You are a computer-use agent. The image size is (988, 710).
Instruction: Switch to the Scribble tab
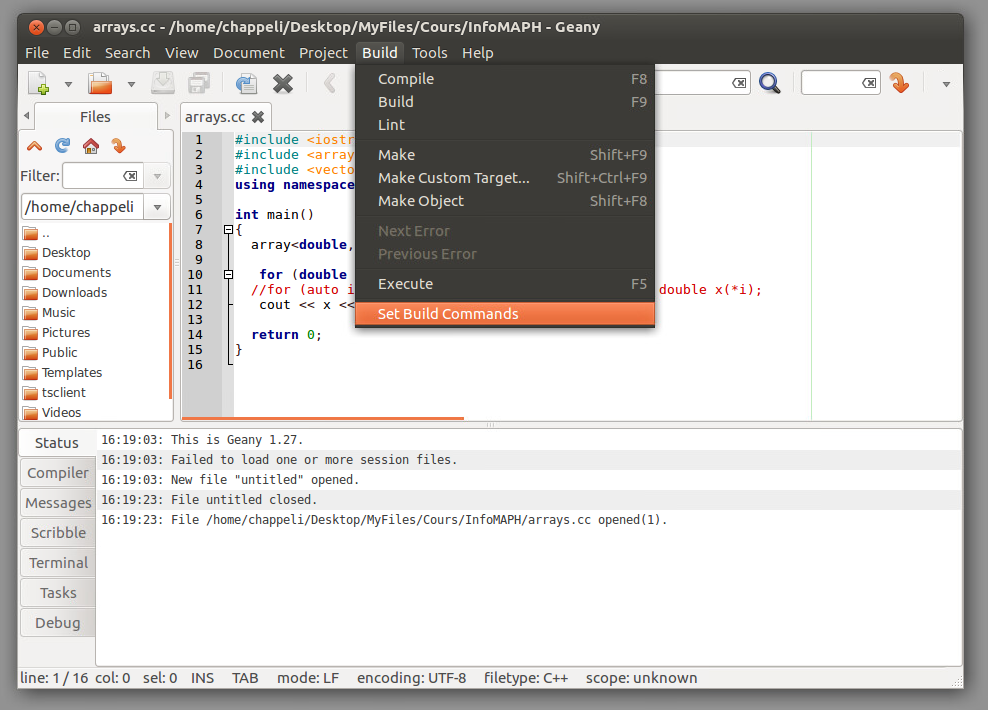point(58,533)
